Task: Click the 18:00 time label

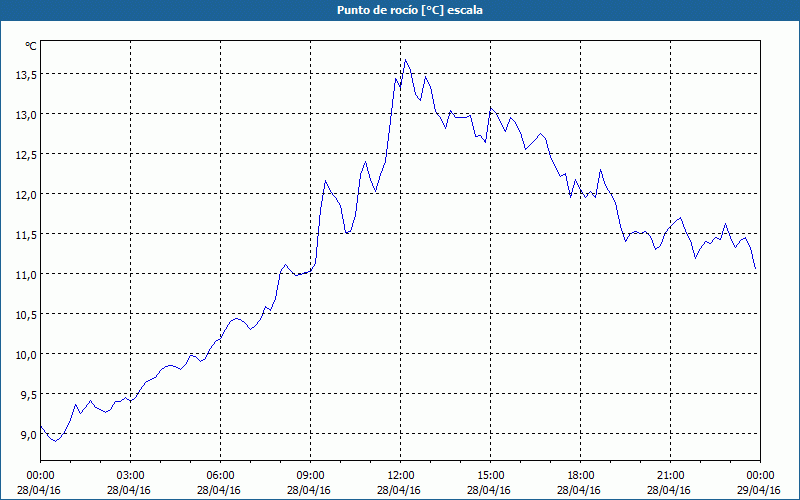Action: coord(581,476)
